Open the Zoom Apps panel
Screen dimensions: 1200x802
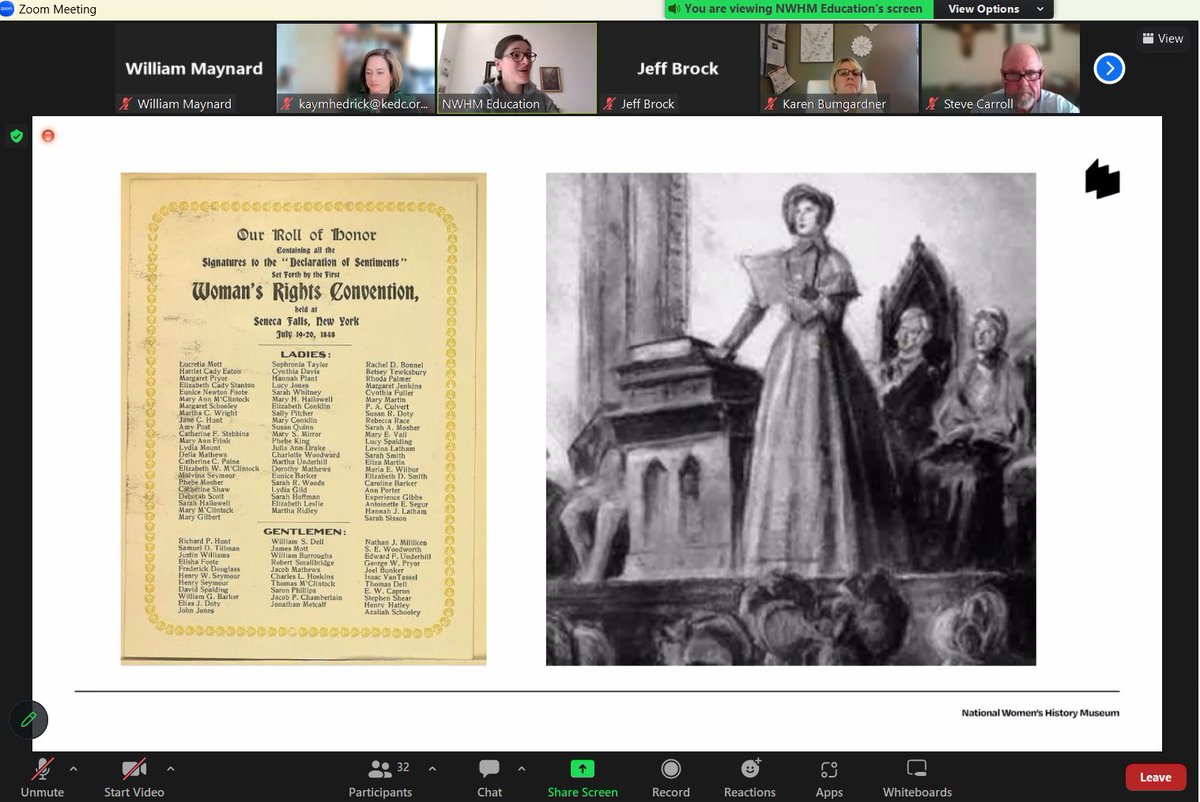[x=828, y=777]
